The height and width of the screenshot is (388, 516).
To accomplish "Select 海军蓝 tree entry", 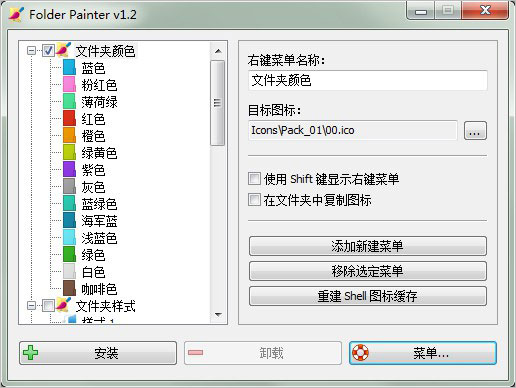I will pos(99,221).
